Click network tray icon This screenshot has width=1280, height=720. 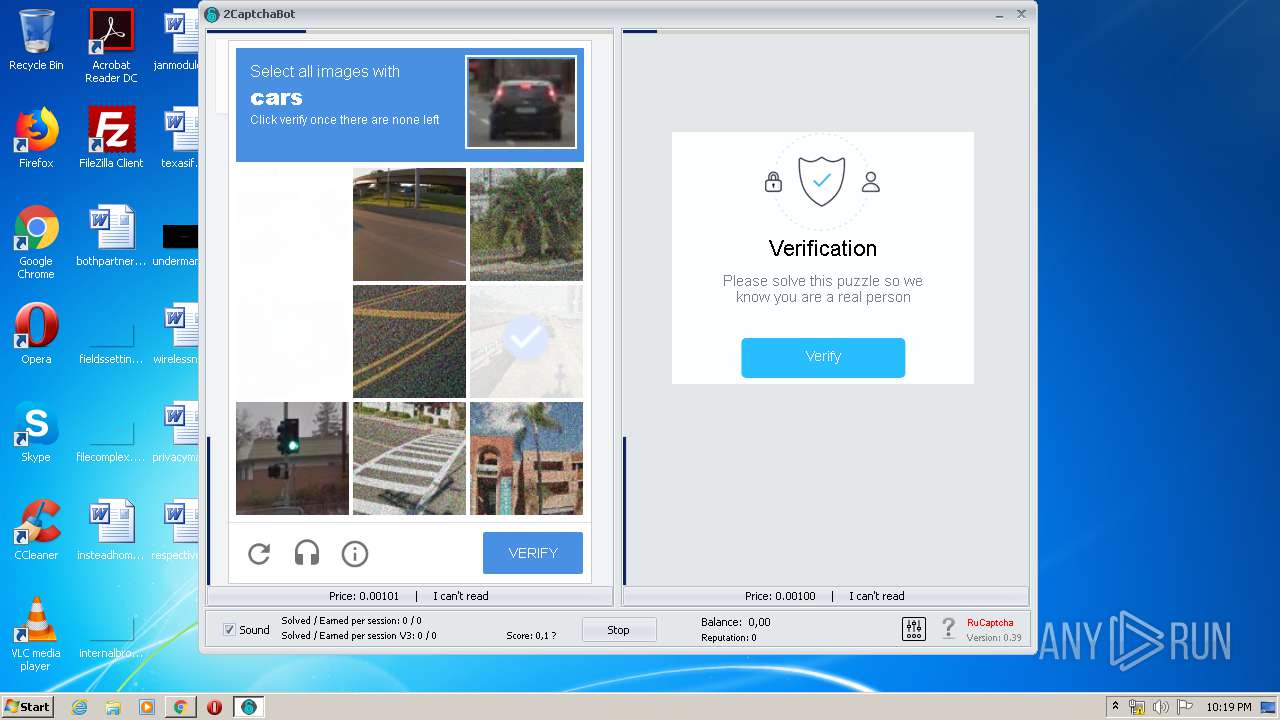point(1137,707)
